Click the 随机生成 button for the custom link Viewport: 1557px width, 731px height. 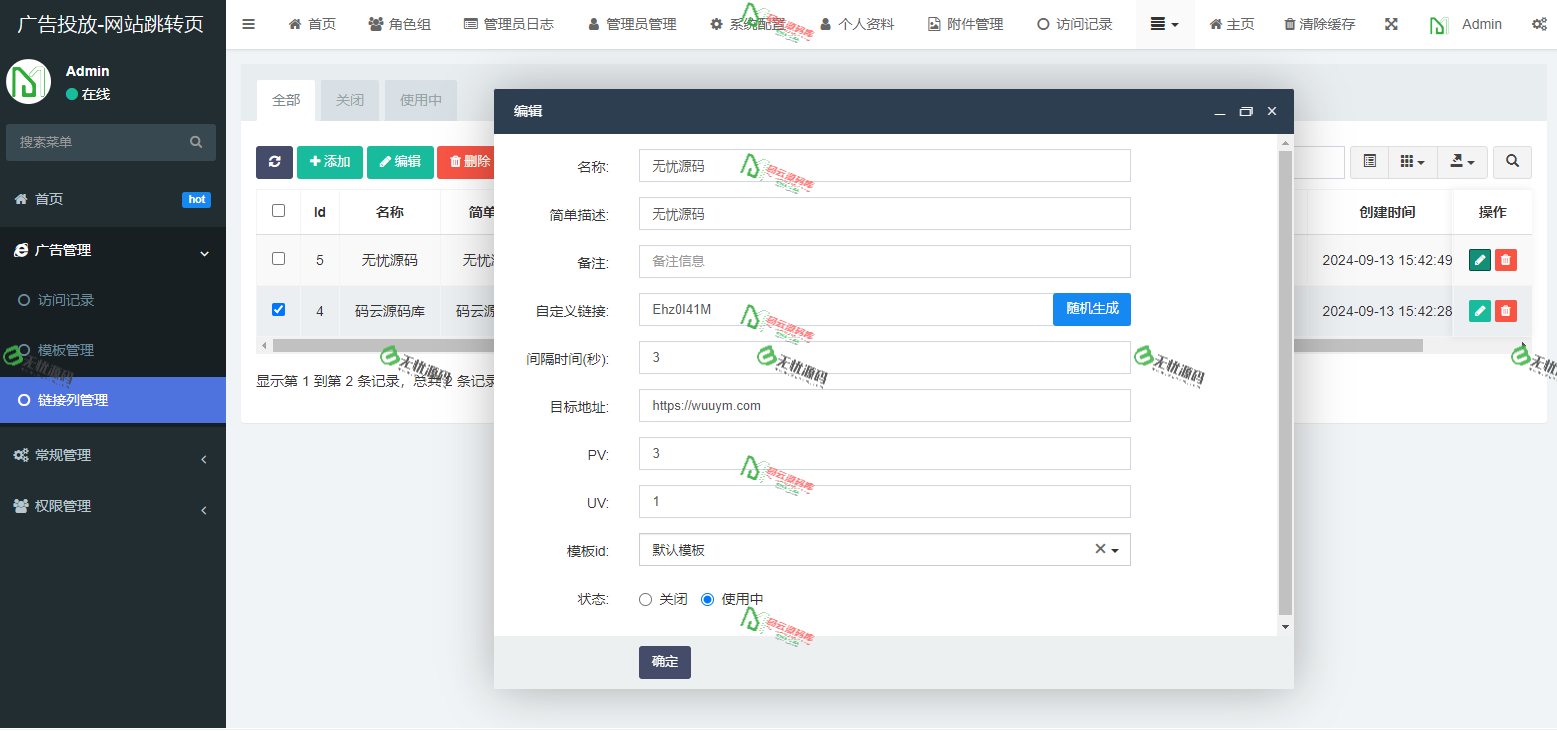click(1091, 309)
